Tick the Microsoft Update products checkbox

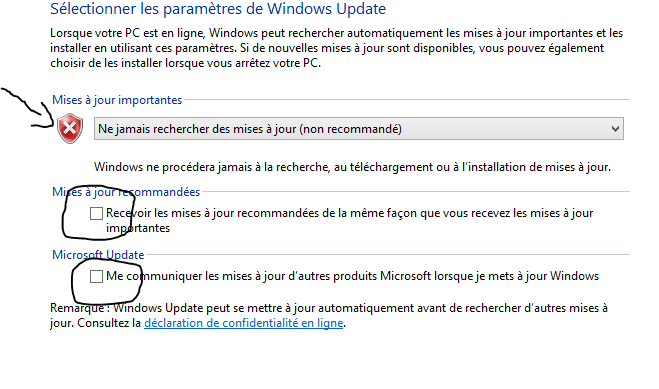(x=96, y=276)
